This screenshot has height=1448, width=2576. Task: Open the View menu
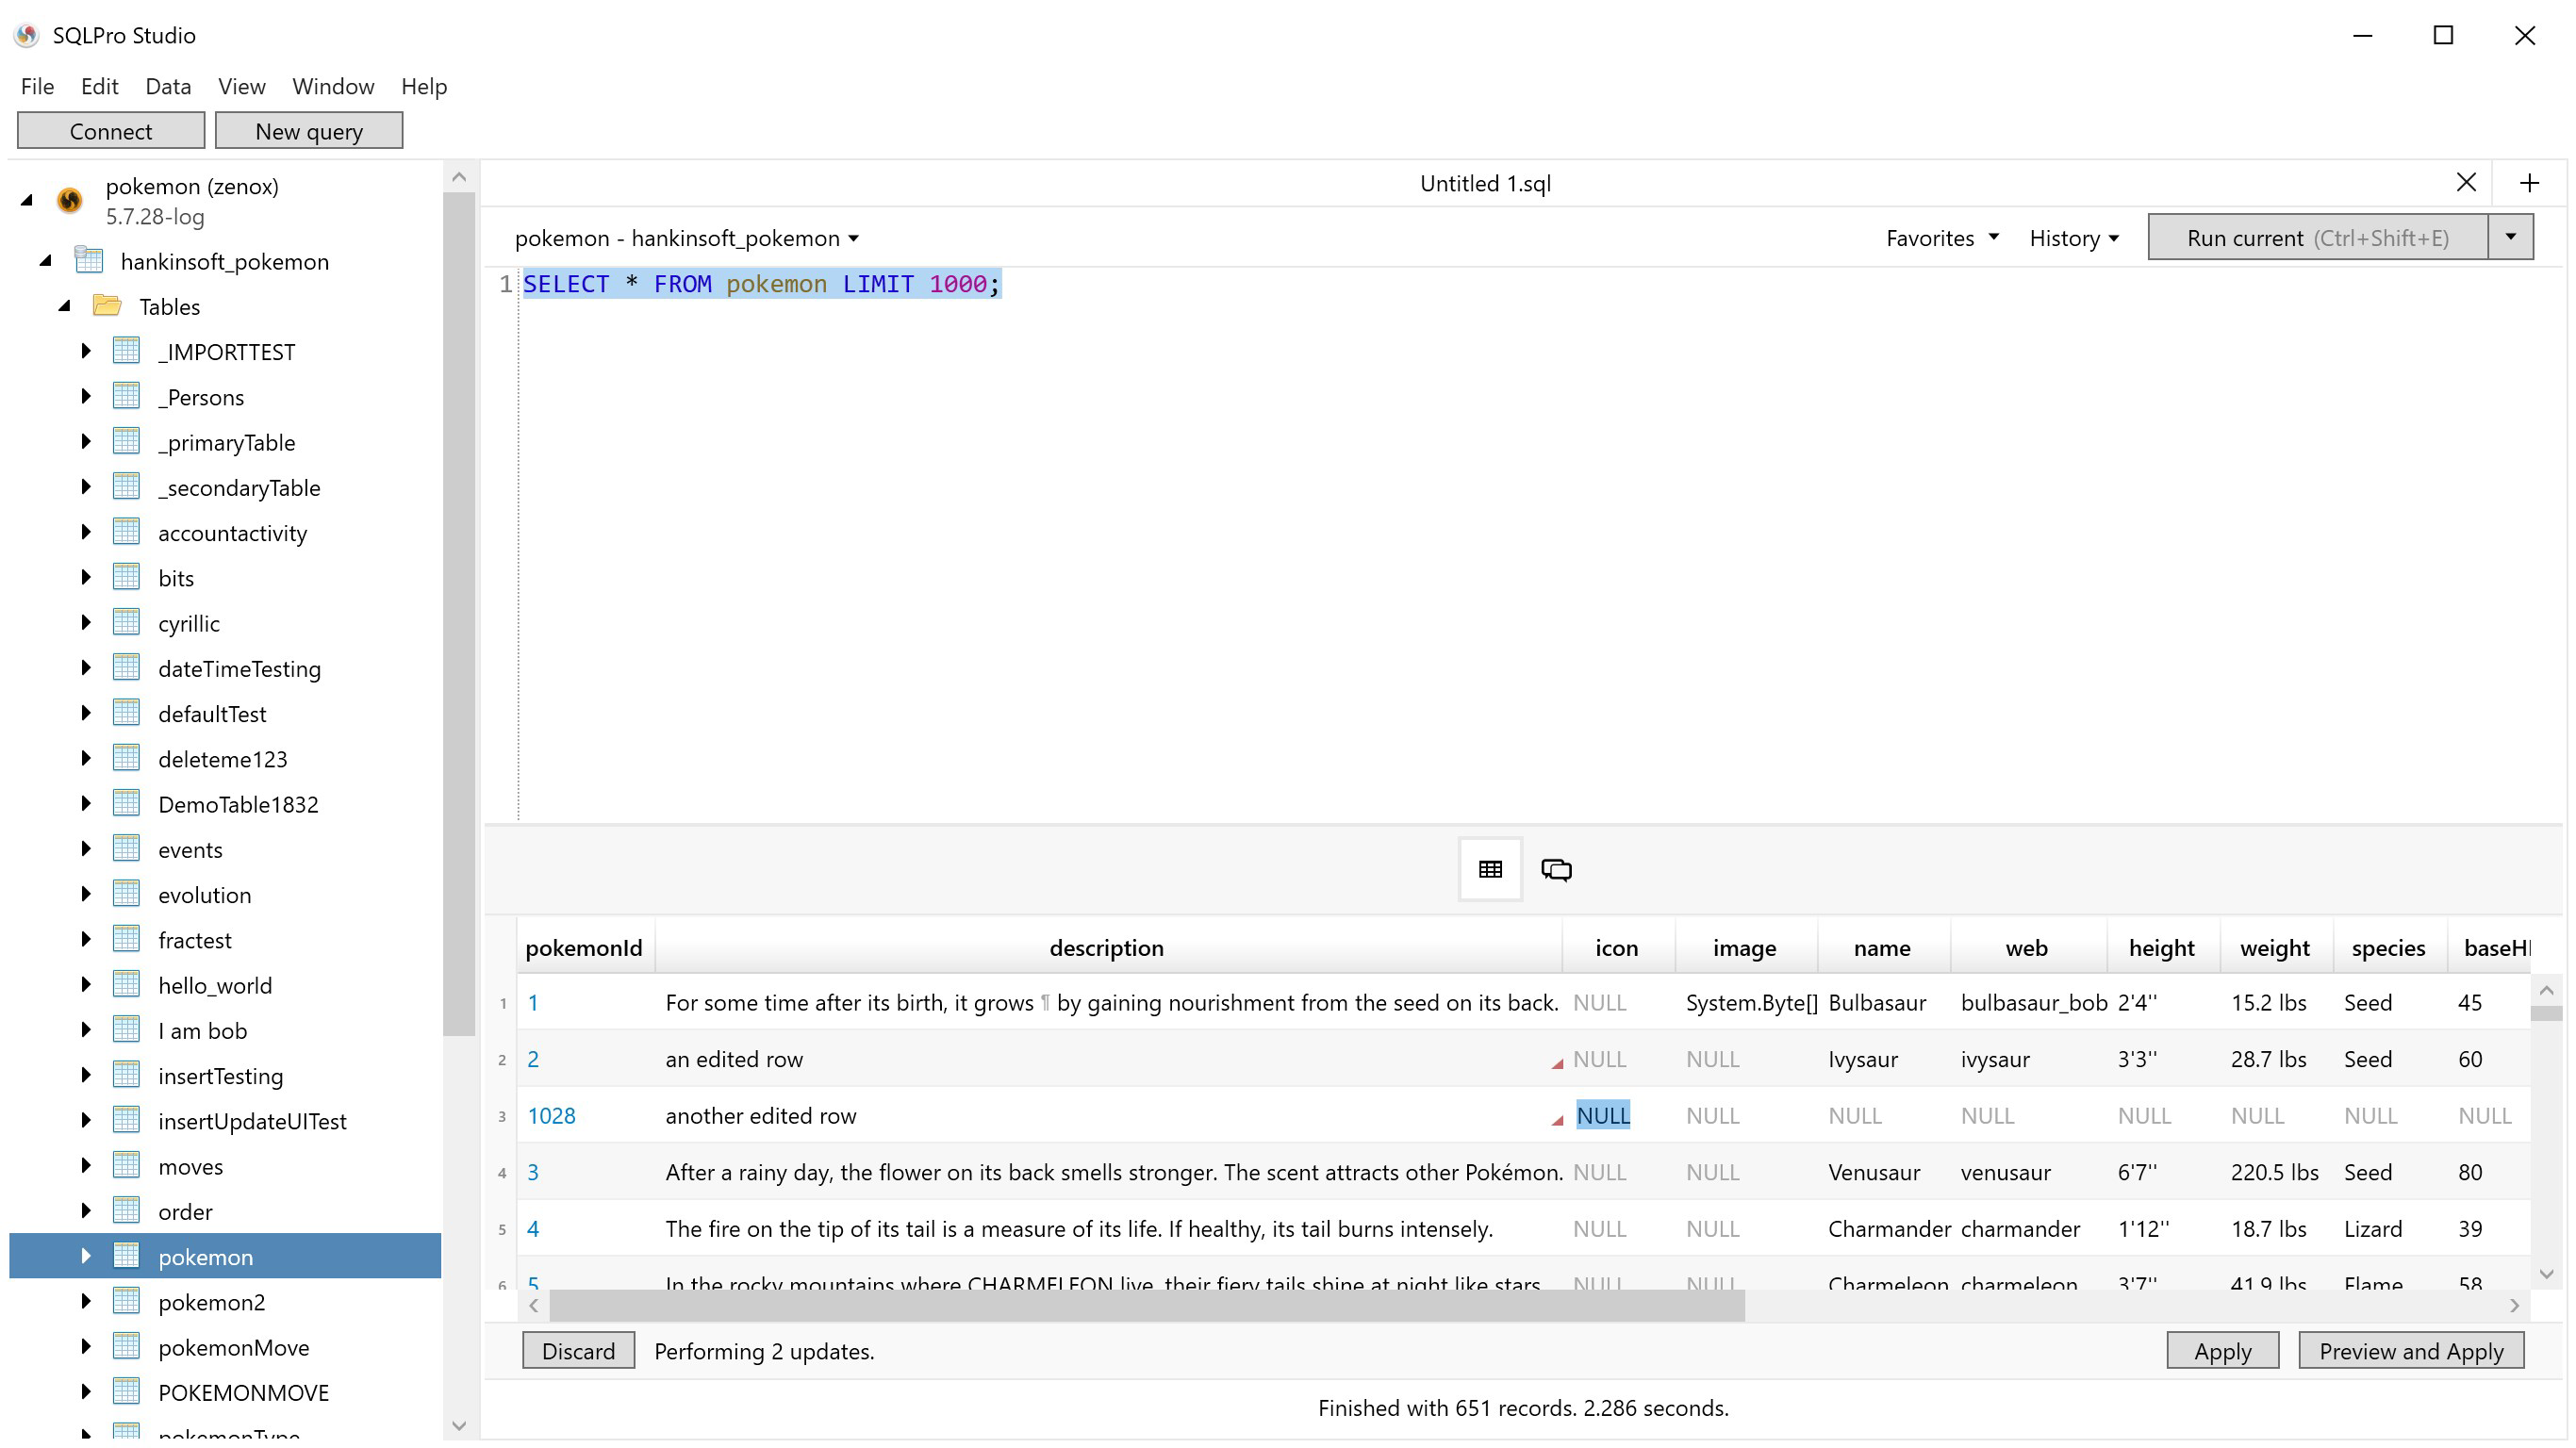click(x=242, y=86)
